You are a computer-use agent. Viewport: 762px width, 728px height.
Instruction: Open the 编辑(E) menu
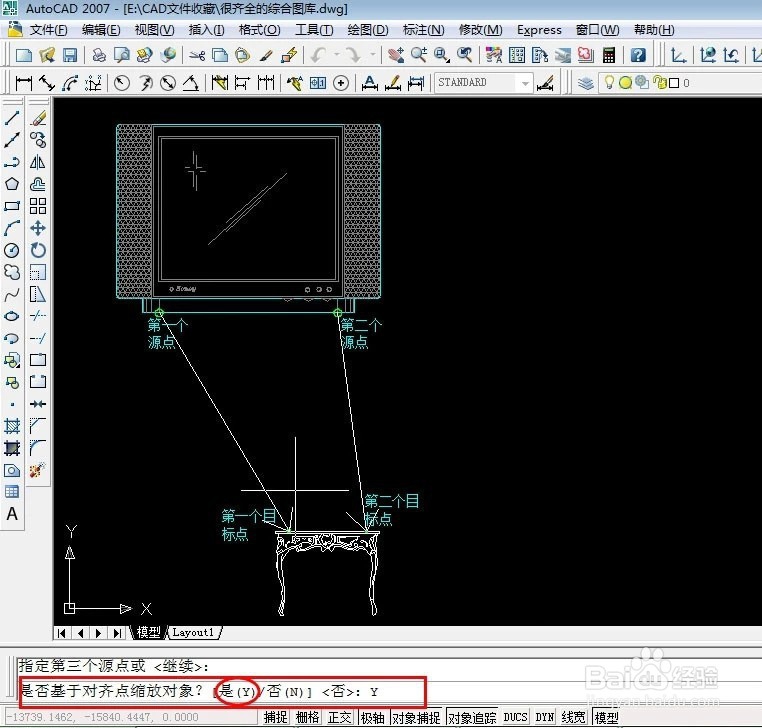[x=101, y=30]
